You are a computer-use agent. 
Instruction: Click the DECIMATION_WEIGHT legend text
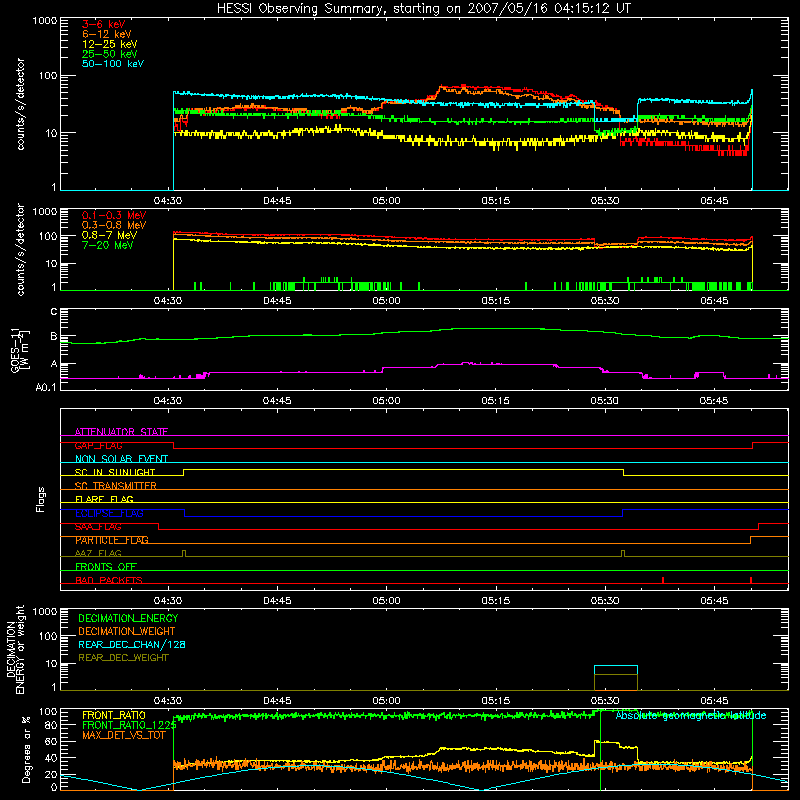[127, 631]
